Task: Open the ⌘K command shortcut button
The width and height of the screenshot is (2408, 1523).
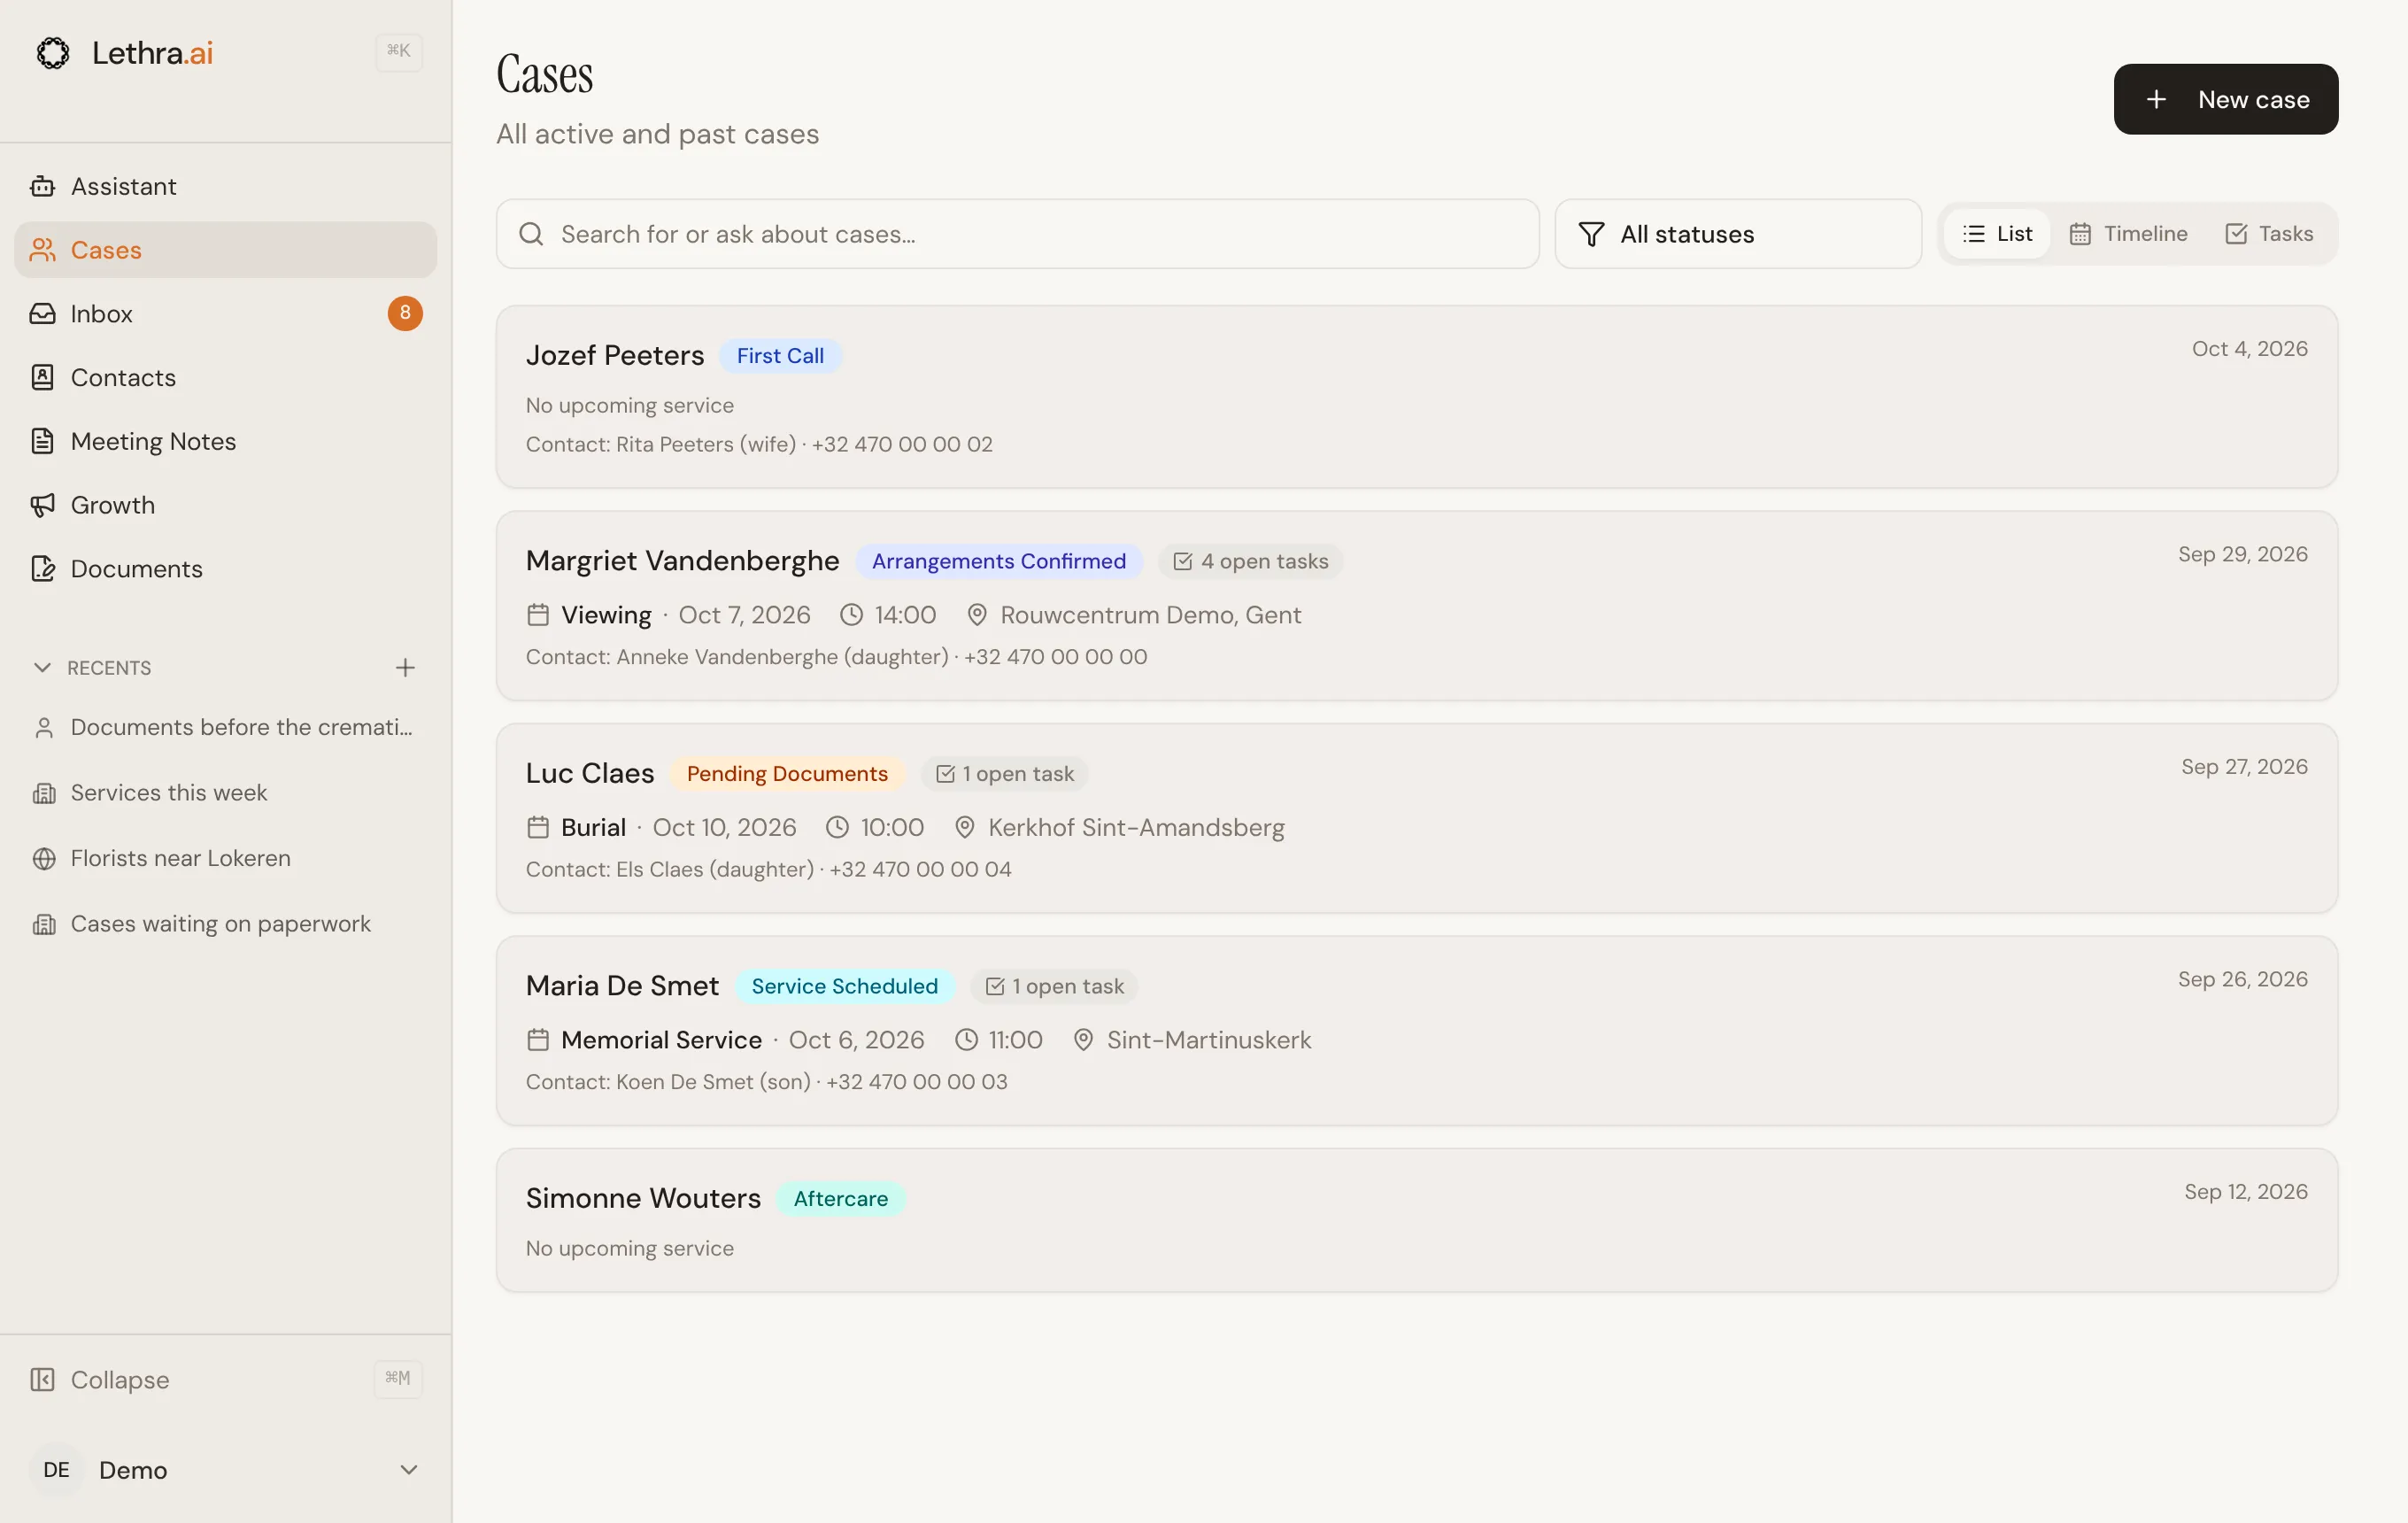Action: point(398,51)
